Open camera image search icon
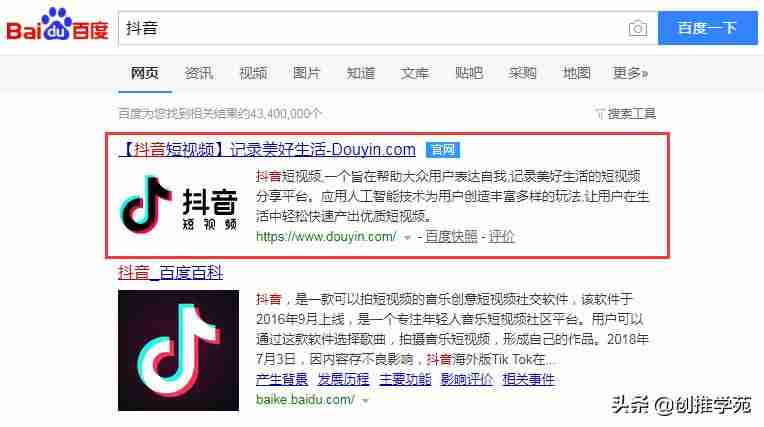The image size is (764, 427). coord(637,28)
